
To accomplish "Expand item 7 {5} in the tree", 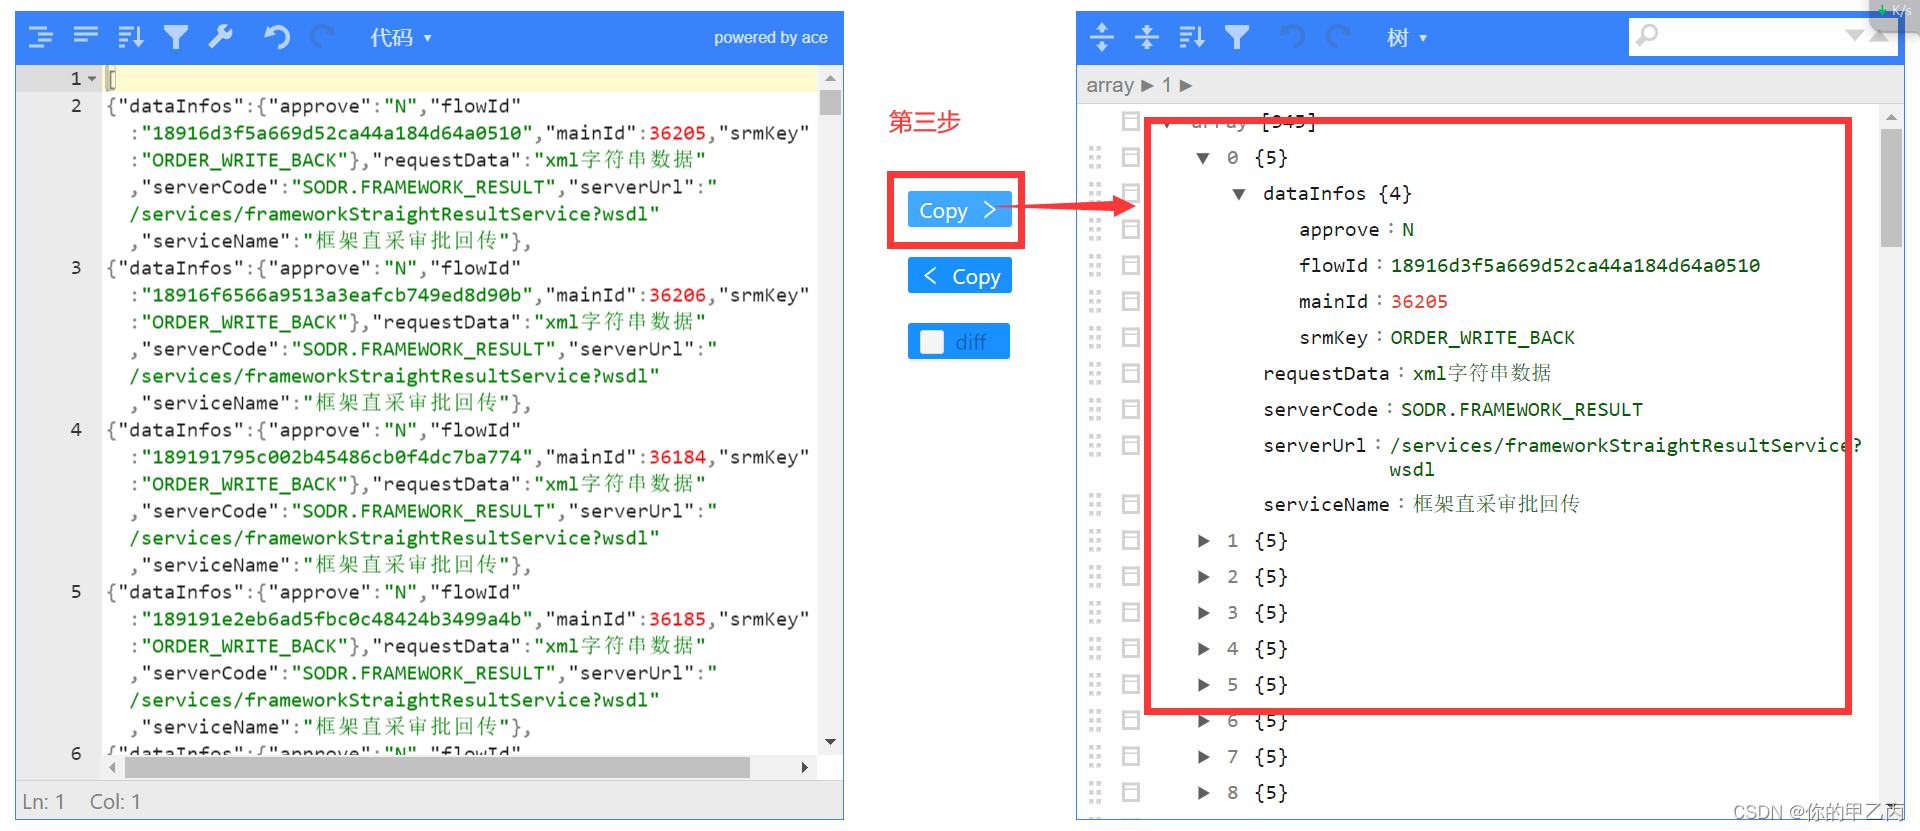I will coord(1203,757).
